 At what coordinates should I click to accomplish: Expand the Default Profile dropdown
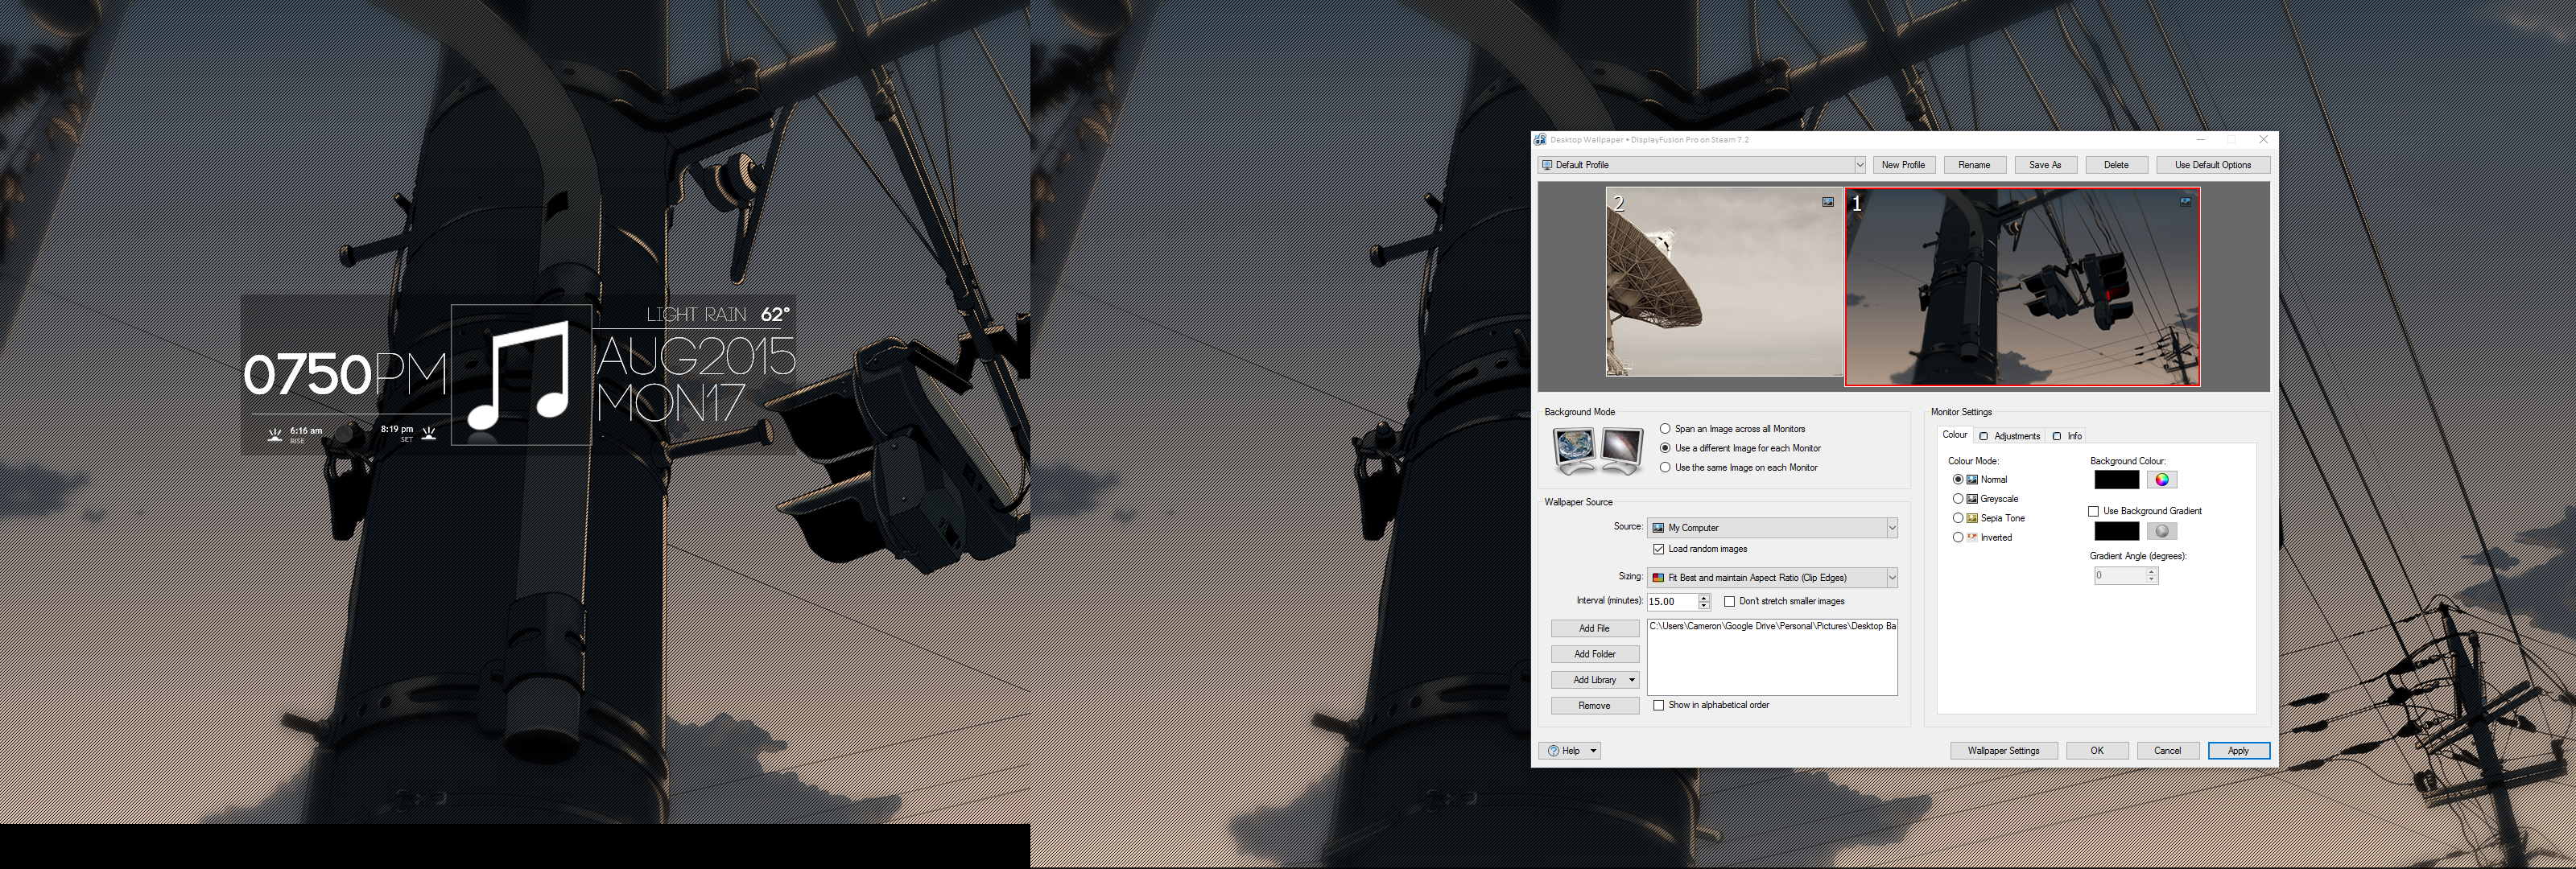(1859, 165)
